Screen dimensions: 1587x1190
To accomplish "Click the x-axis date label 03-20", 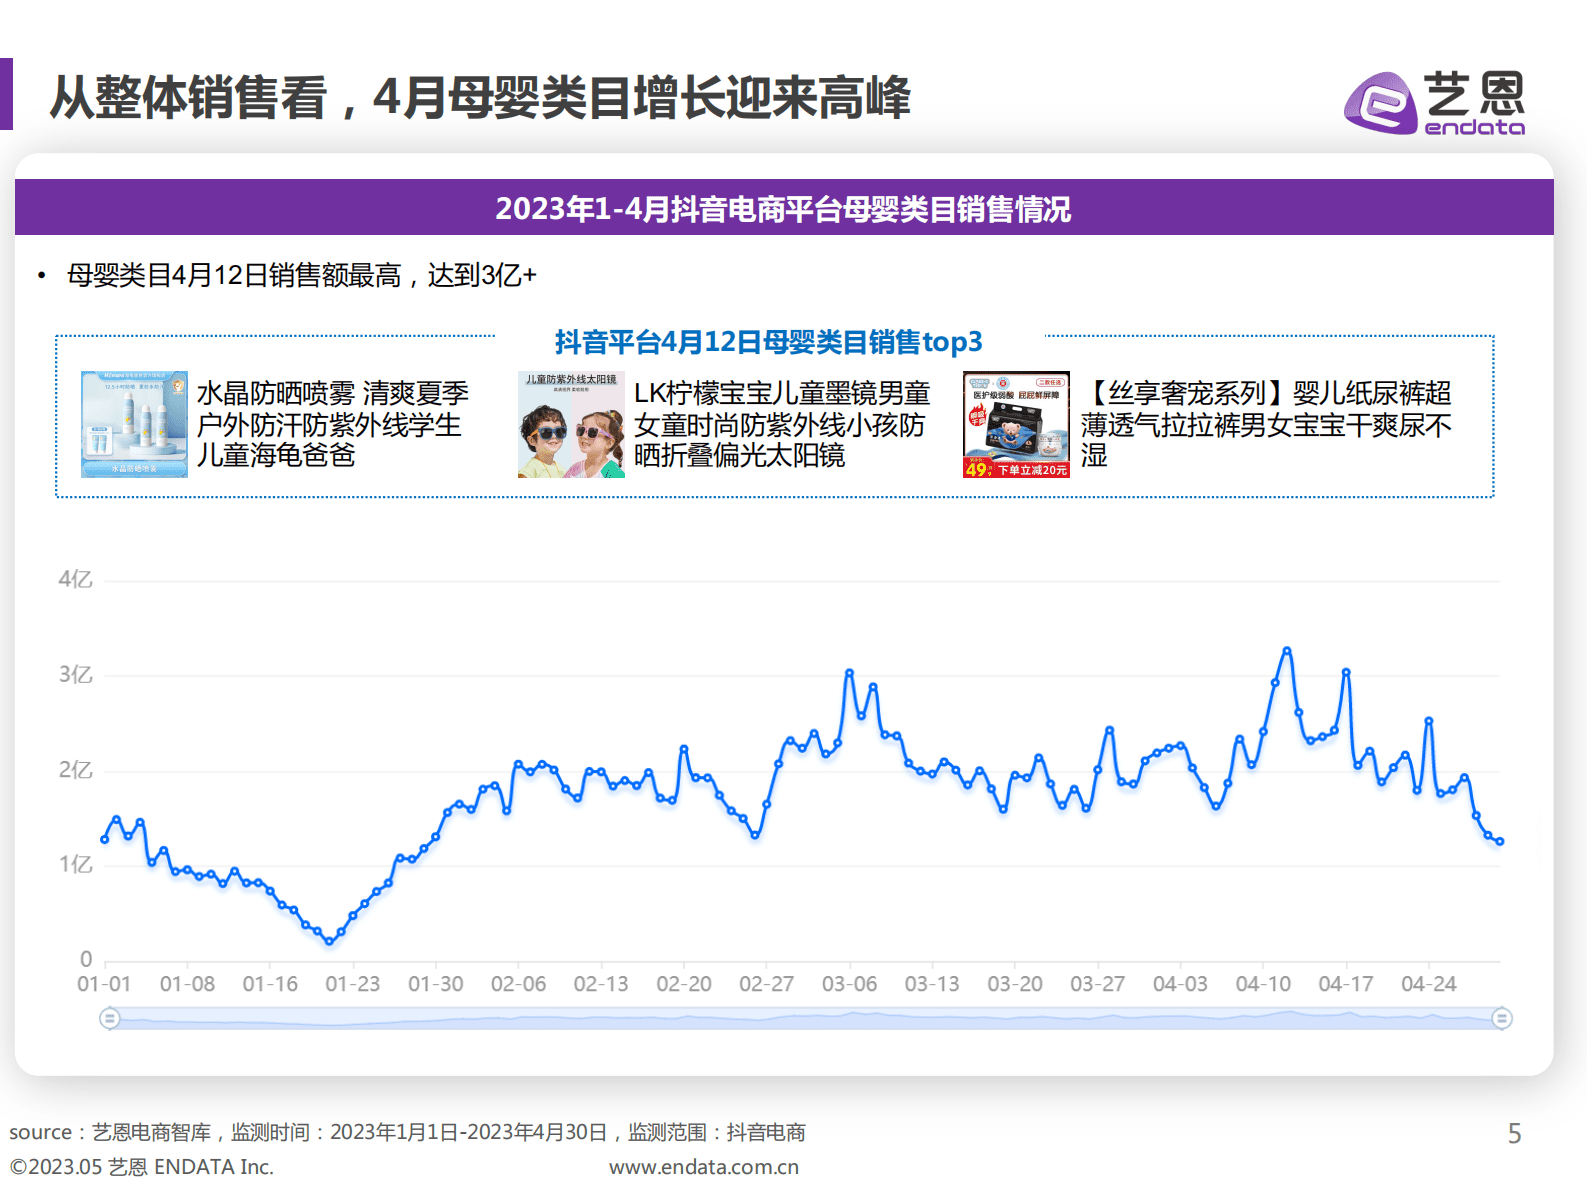I will click(1015, 984).
